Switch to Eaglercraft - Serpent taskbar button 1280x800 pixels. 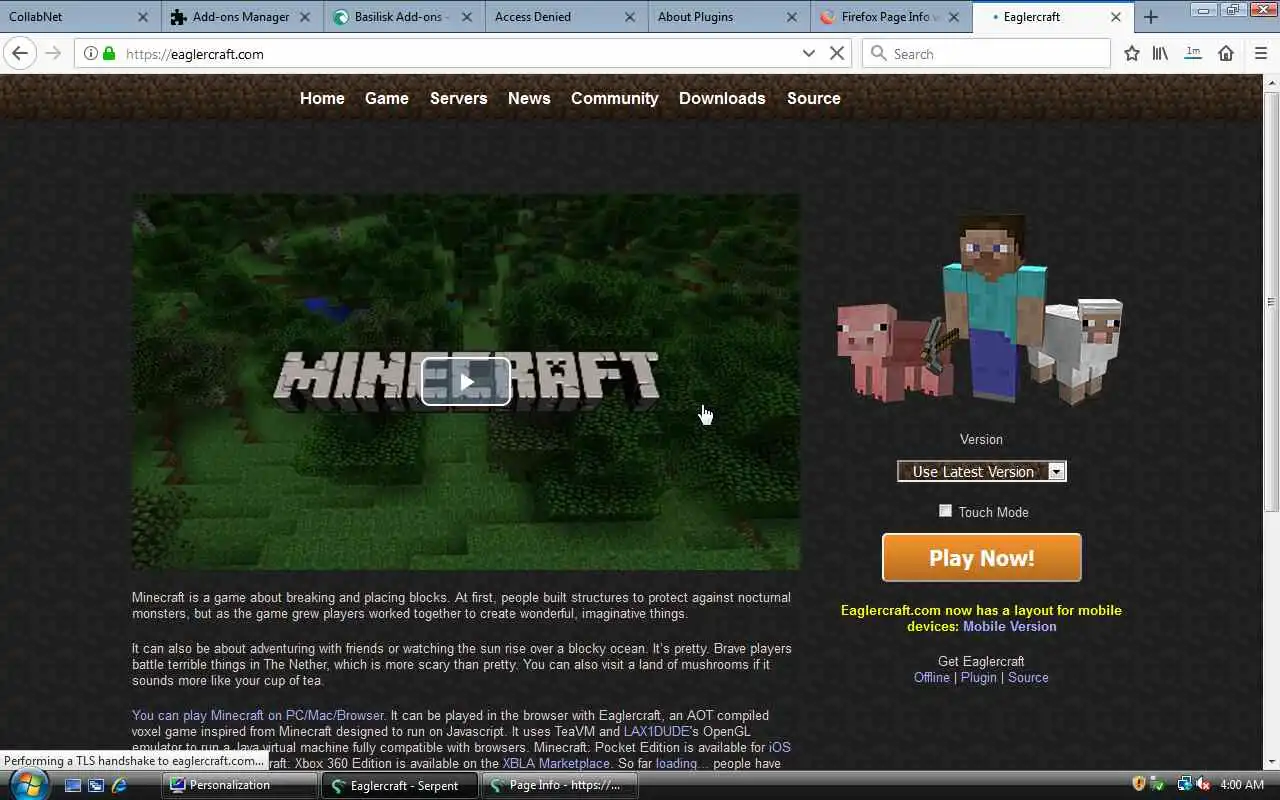400,785
